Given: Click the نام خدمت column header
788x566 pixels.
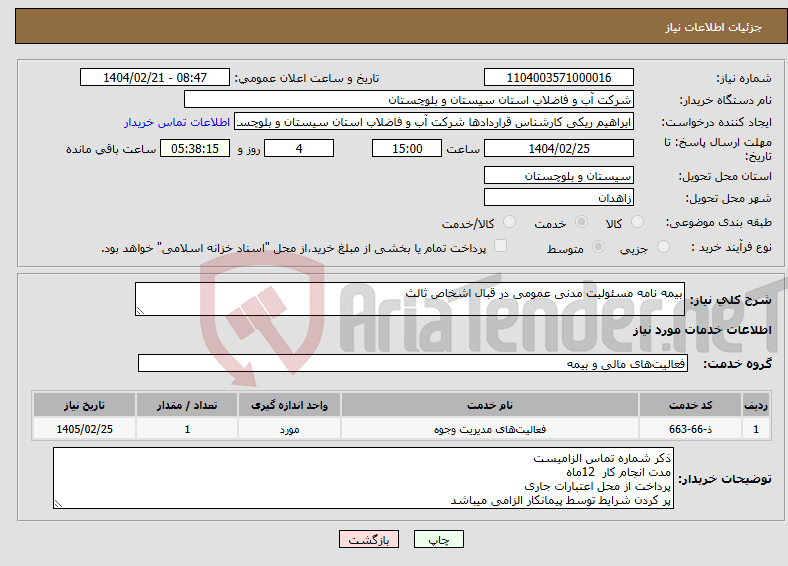Looking at the screenshot, I should (489, 405).
